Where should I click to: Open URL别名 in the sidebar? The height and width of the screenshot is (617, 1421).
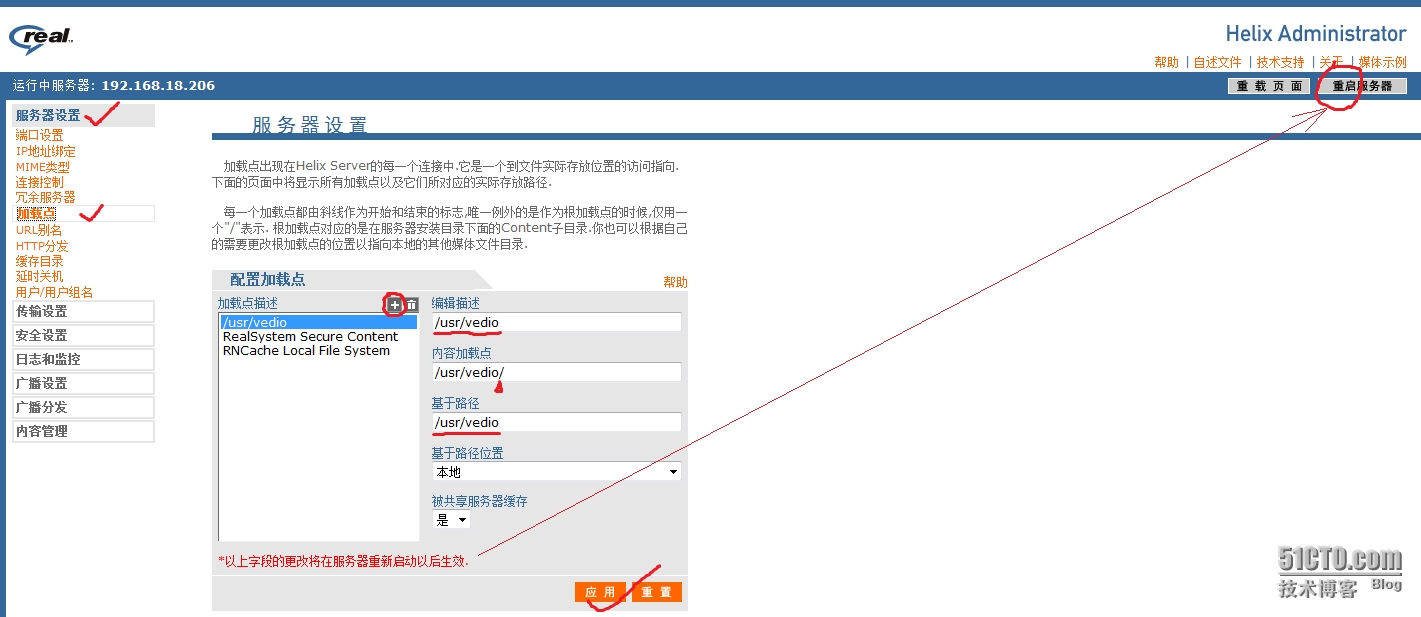(39, 230)
